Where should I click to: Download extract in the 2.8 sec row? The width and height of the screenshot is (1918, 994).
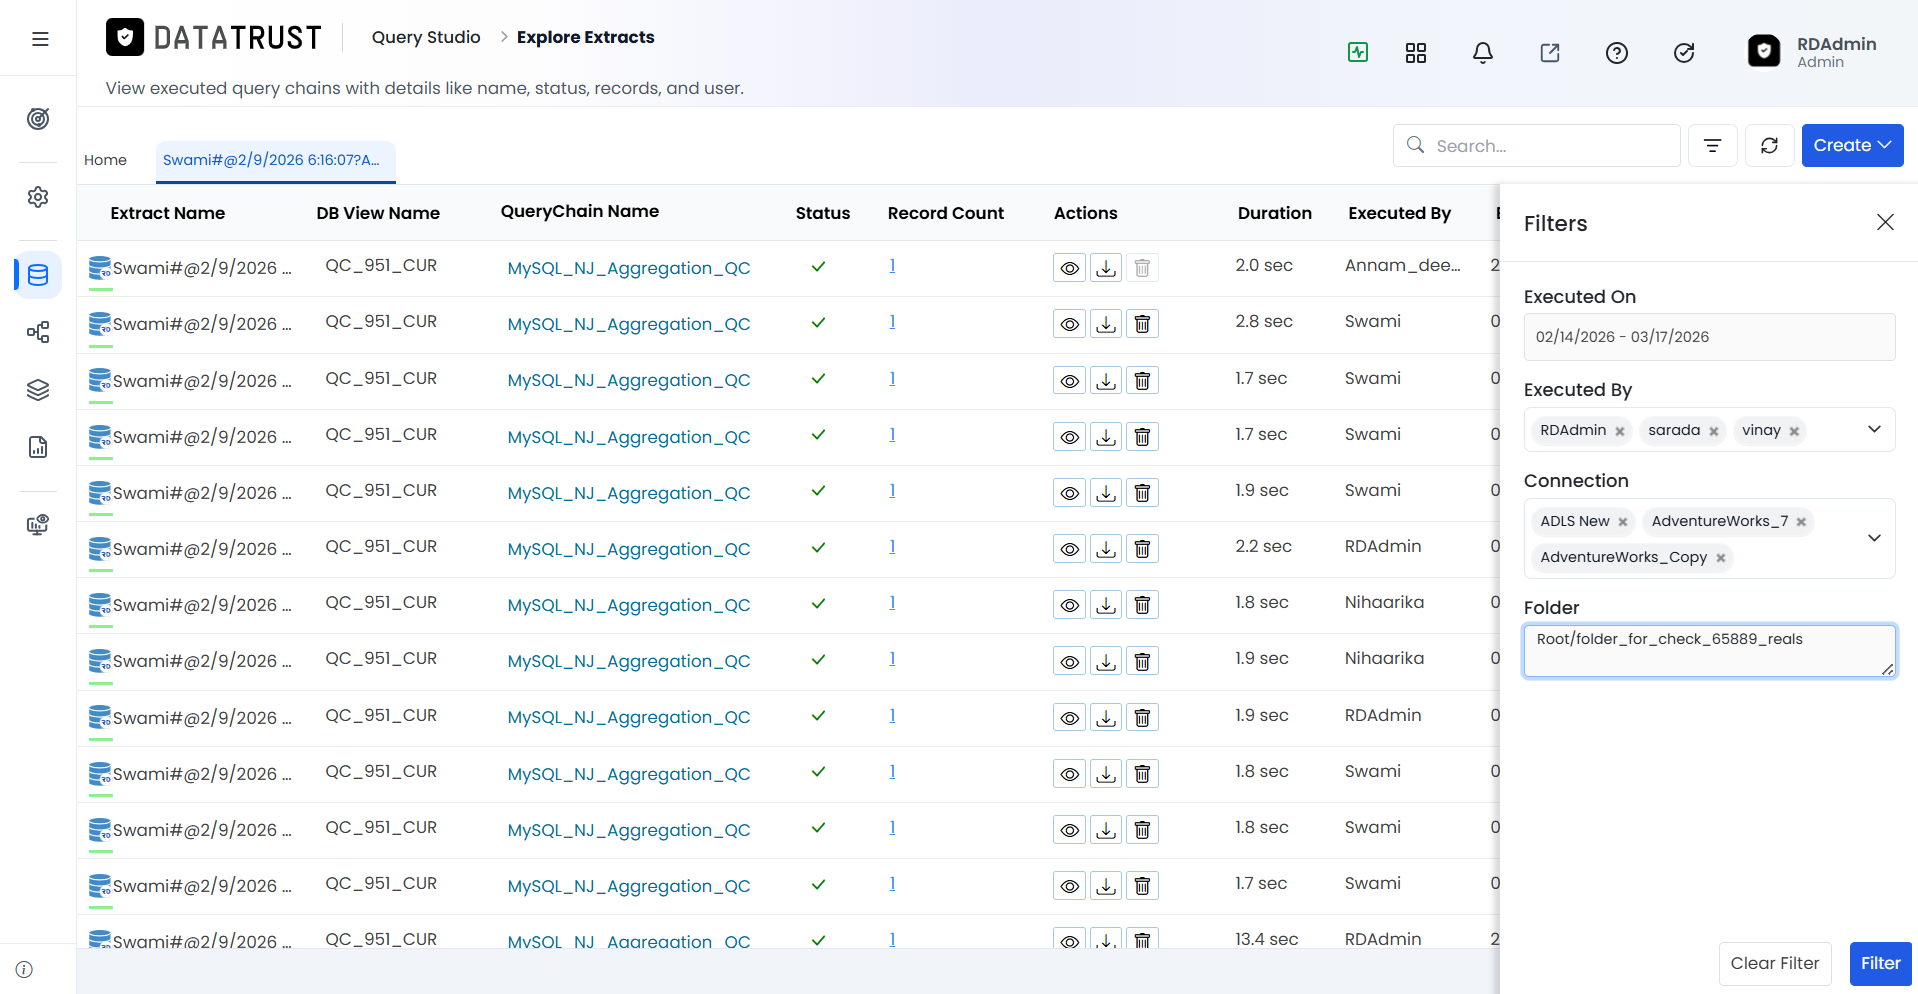(x=1106, y=324)
